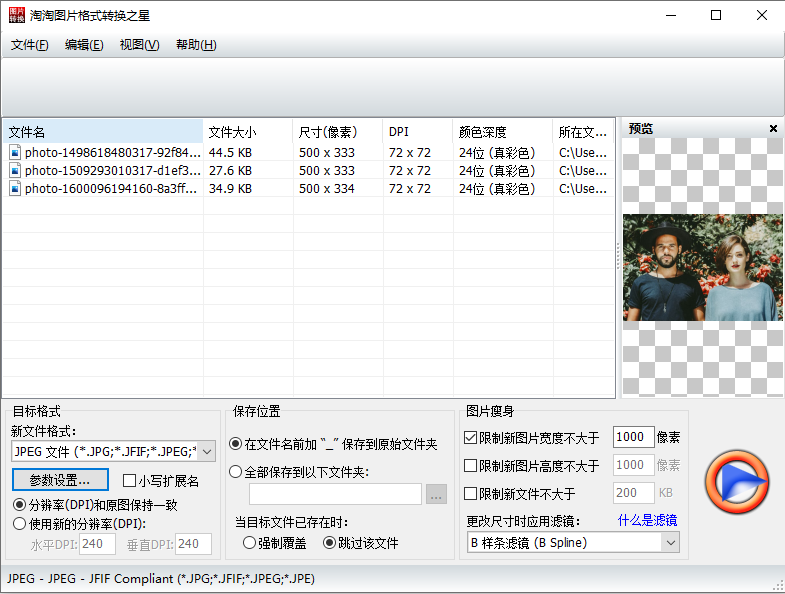Click the browse folder '...' button
This screenshot has height=594, width=785.
pos(436,494)
